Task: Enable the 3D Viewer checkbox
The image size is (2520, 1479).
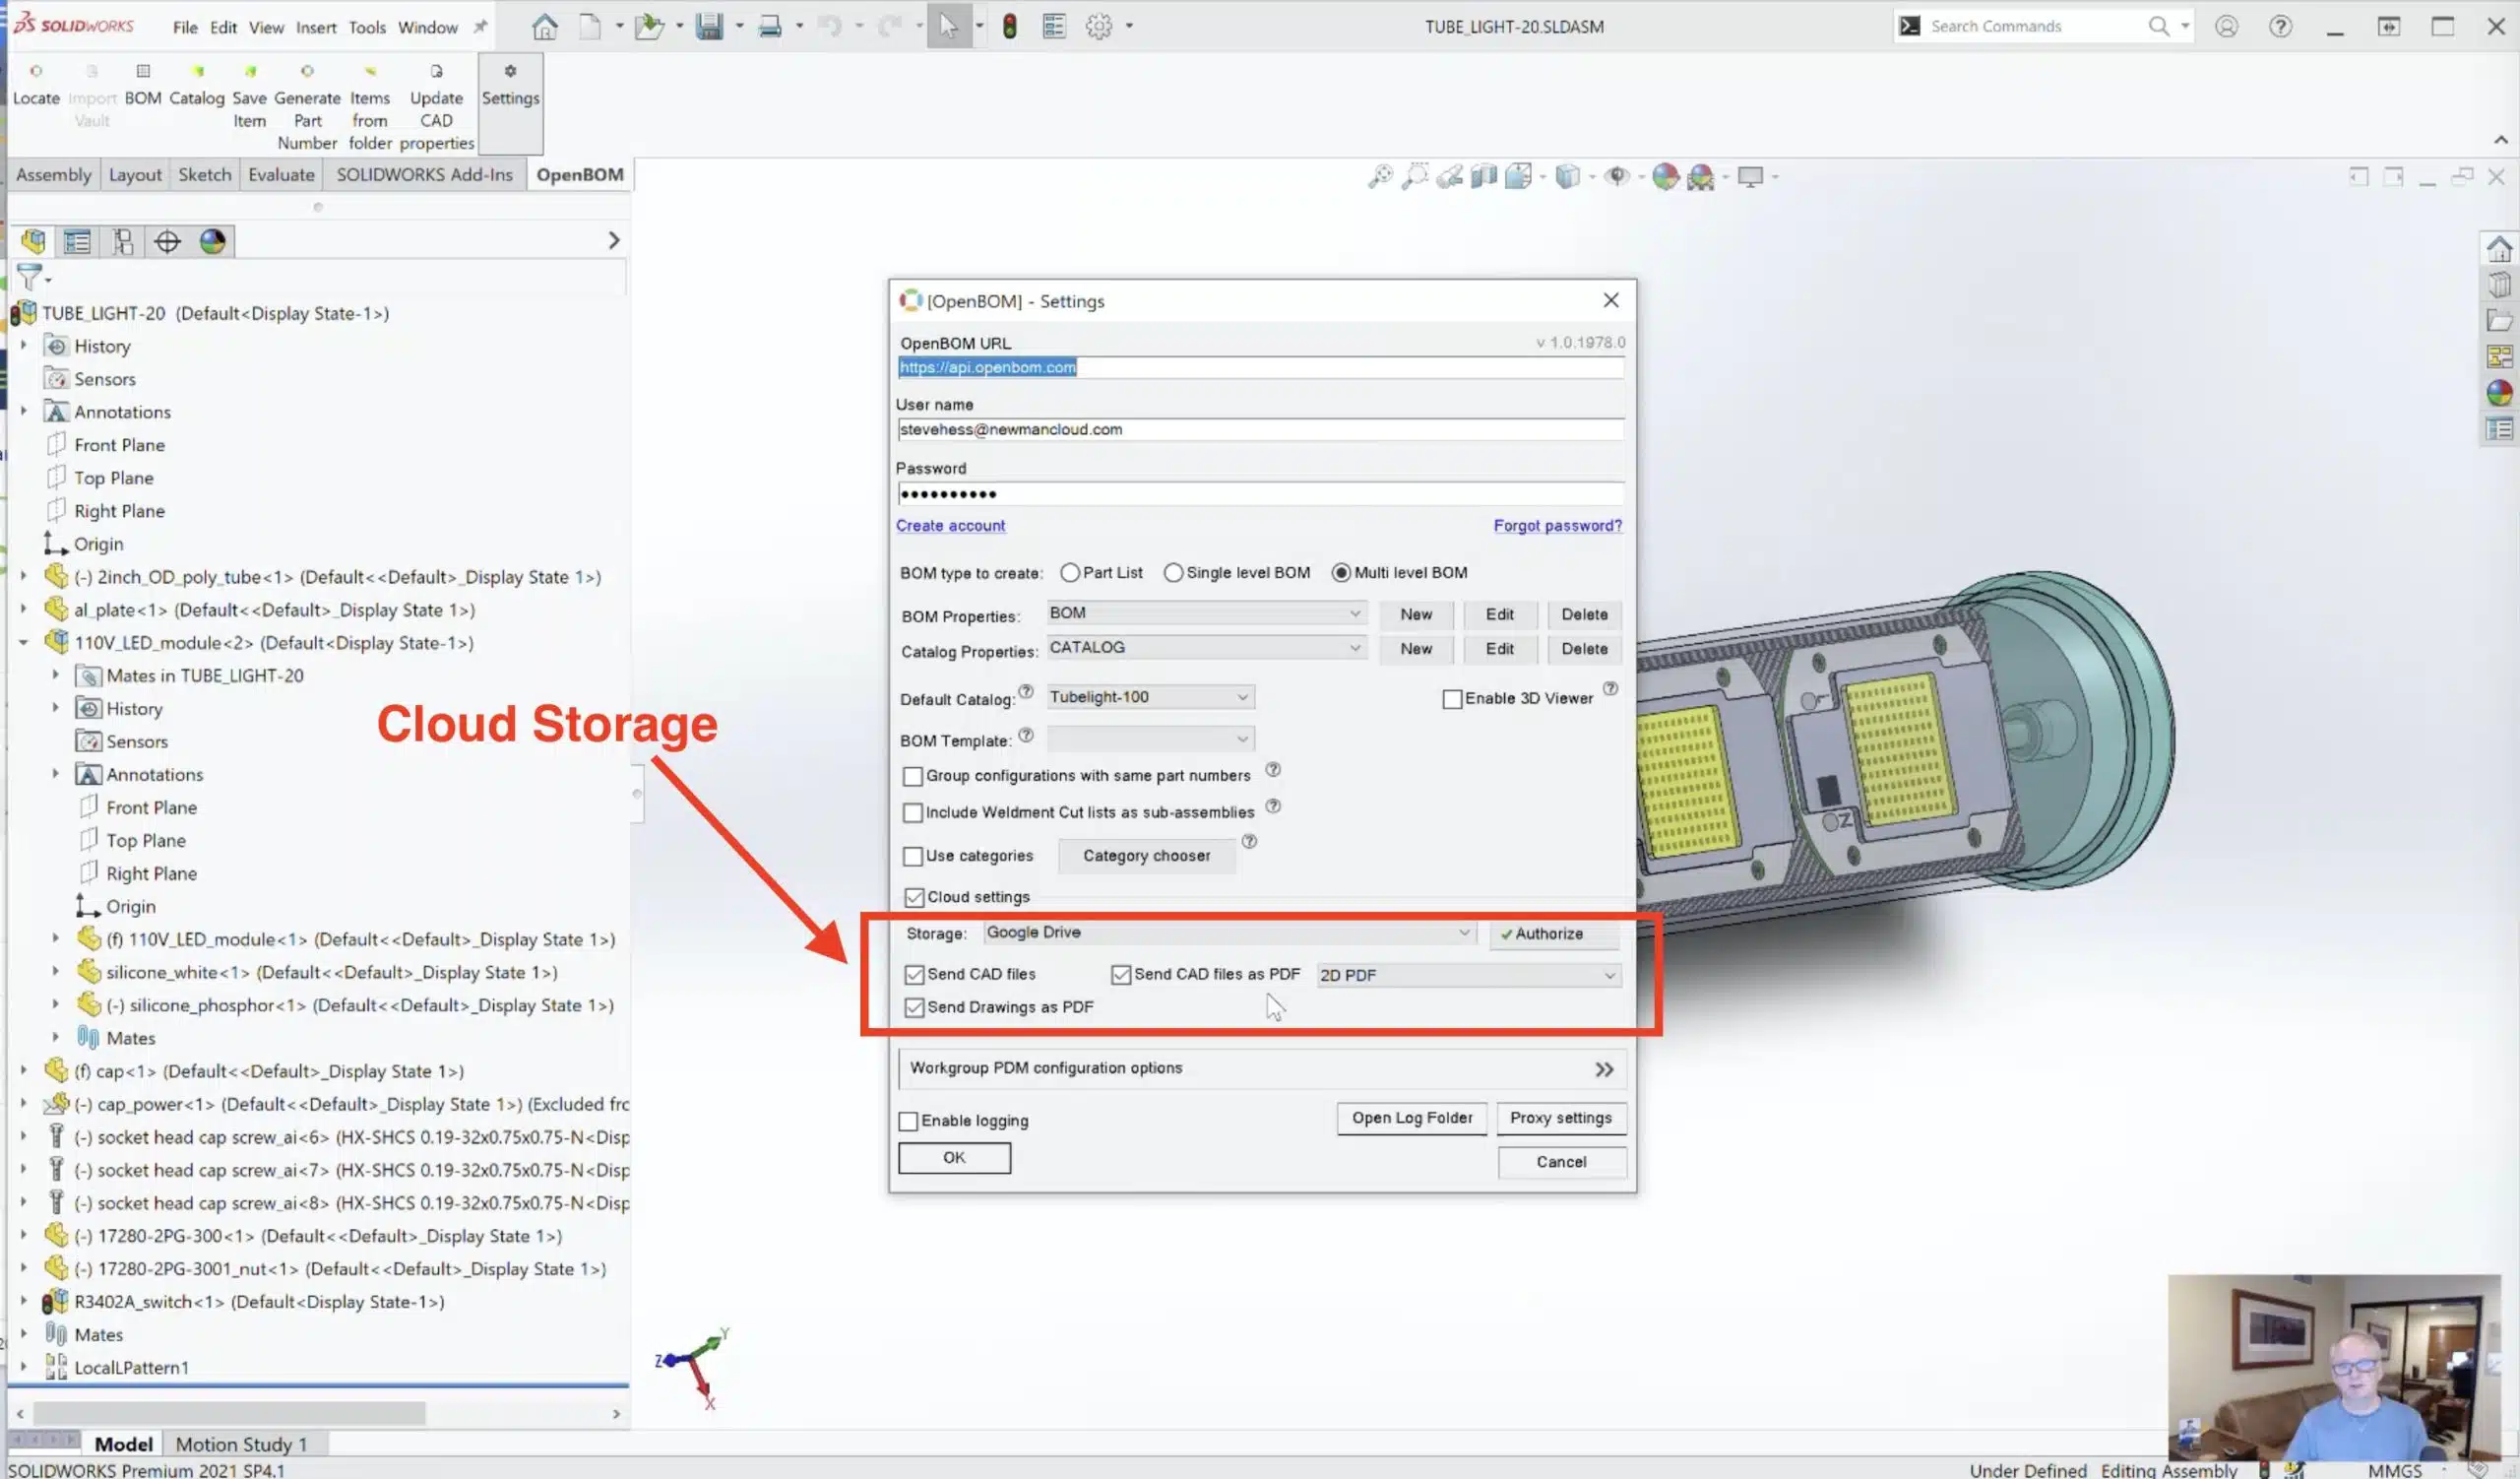Action: point(1452,699)
